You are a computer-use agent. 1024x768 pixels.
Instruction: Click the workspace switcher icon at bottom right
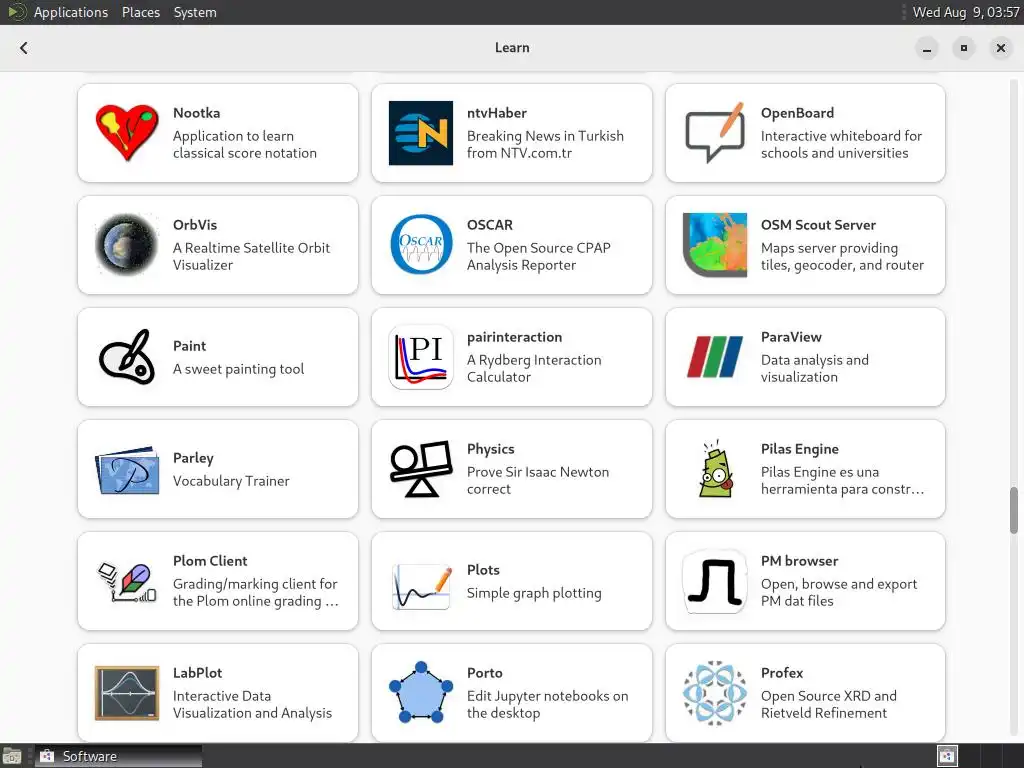pyautogui.click(x=947, y=756)
